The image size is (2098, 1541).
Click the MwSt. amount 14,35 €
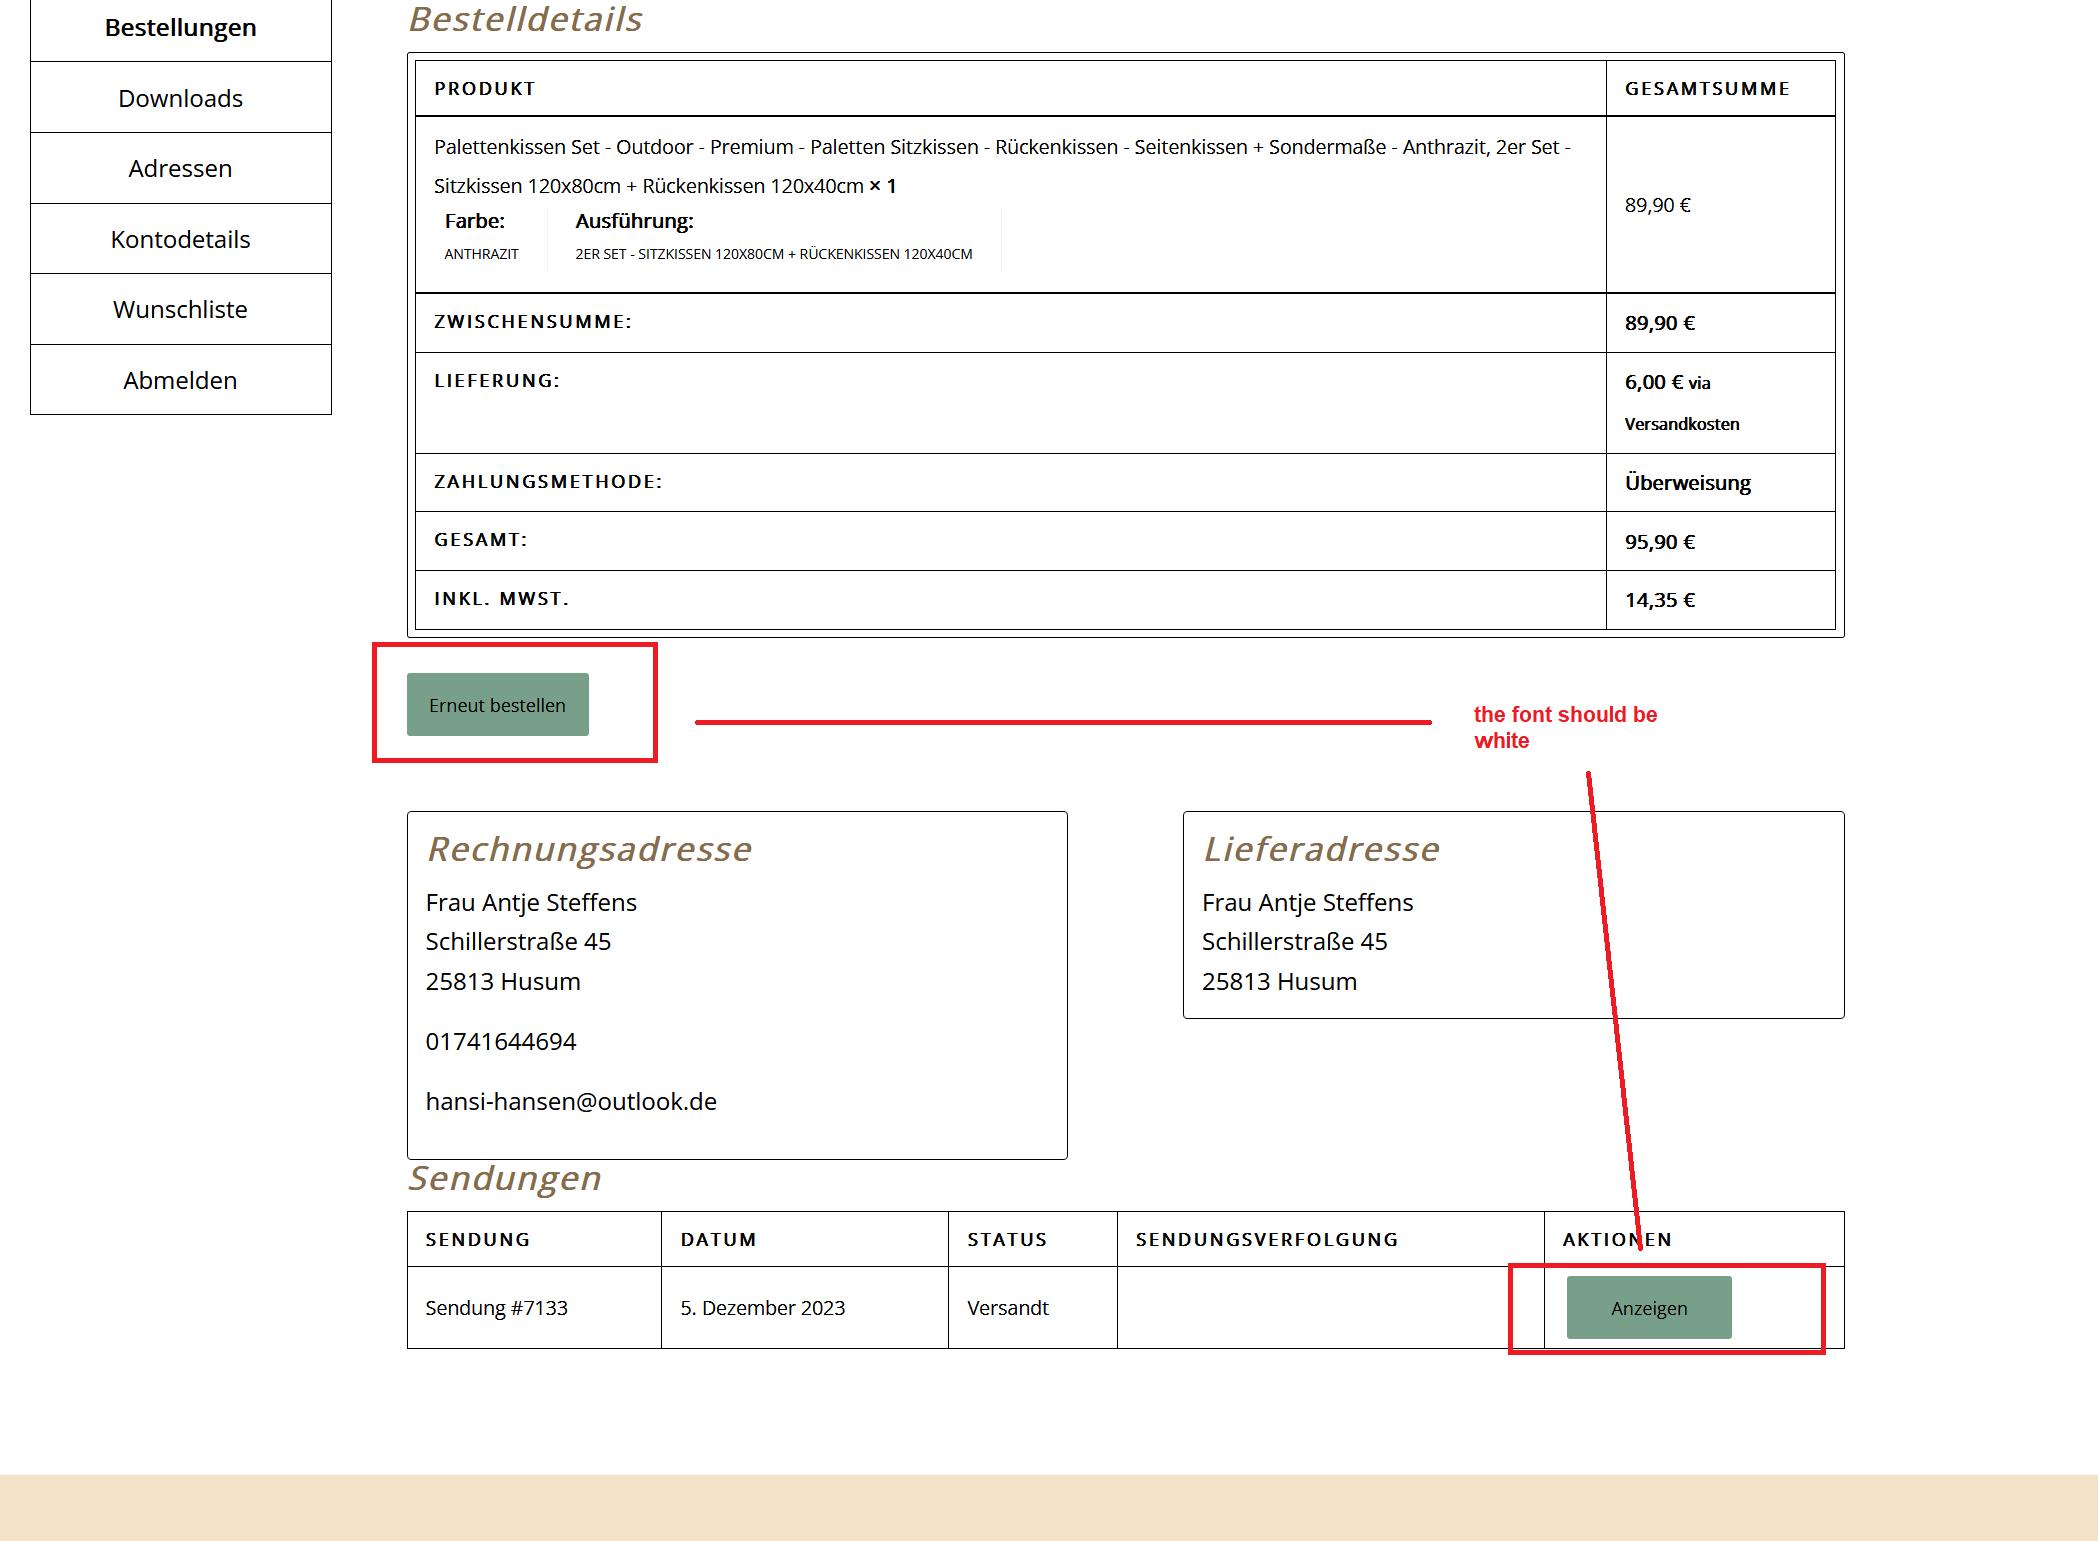point(1660,600)
